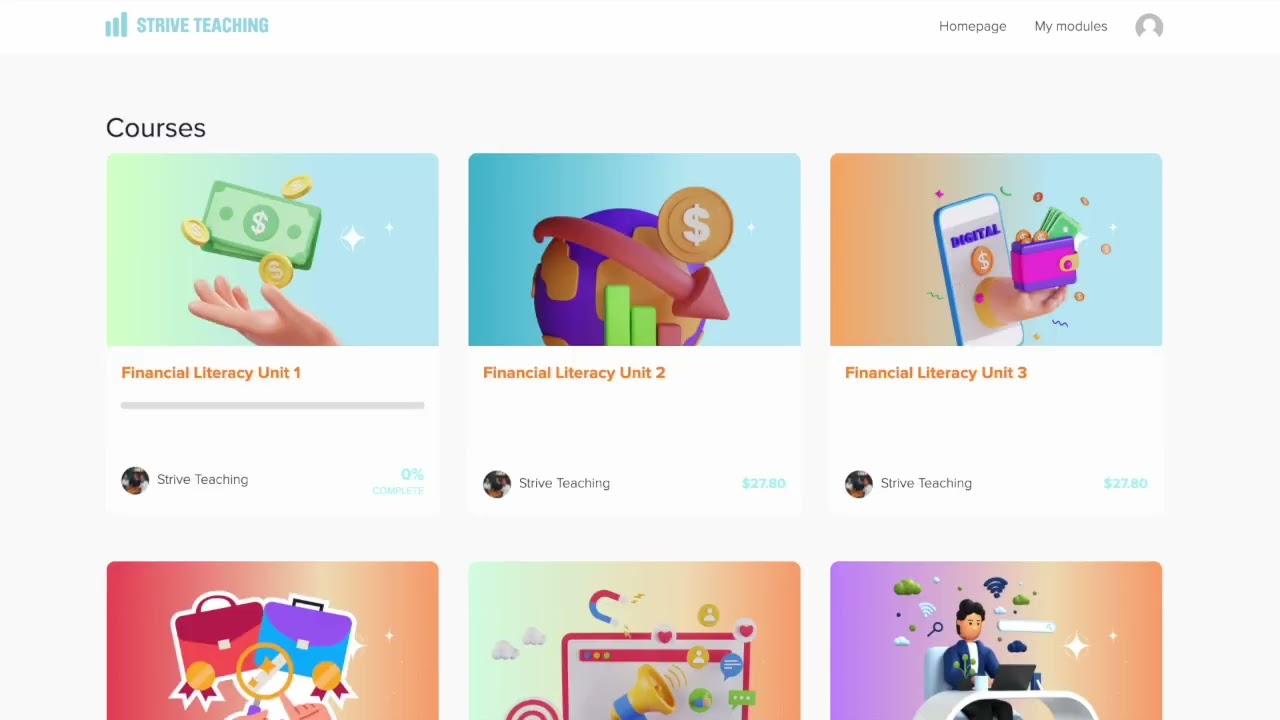
Task: Open the man at laptop course thumbnail
Action: pyautogui.click(x=996, y=641)
